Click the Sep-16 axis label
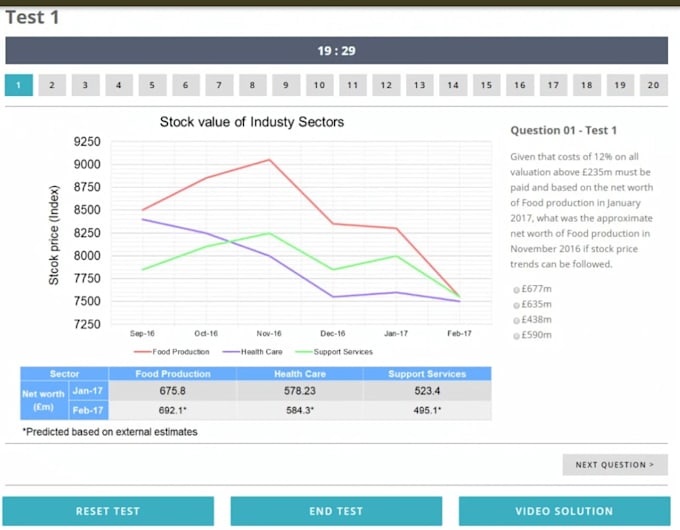This screenshot has height=530, width=680. (142, 334)
